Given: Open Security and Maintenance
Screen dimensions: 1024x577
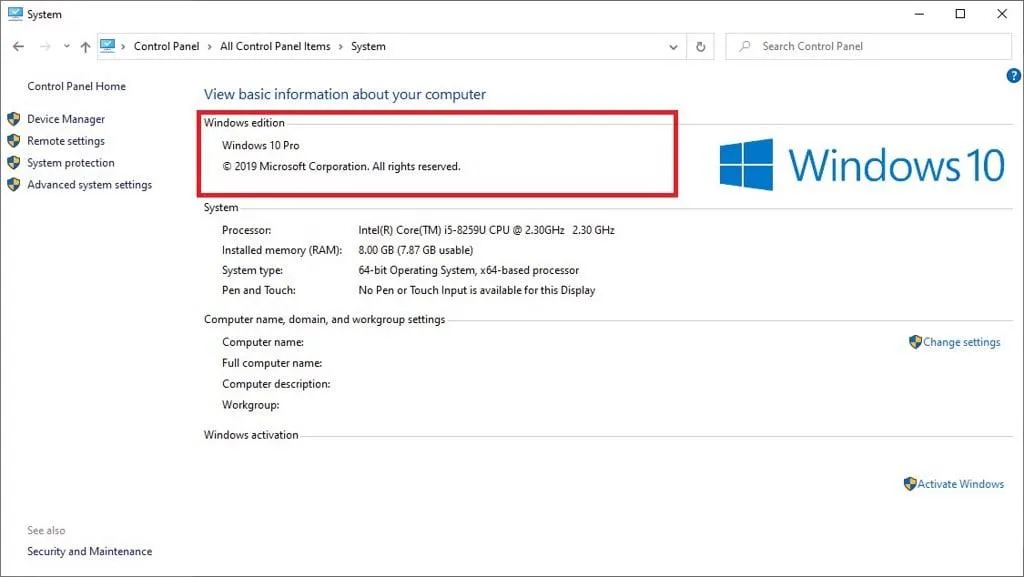Looking at the screenshot, I should [89, 551].
